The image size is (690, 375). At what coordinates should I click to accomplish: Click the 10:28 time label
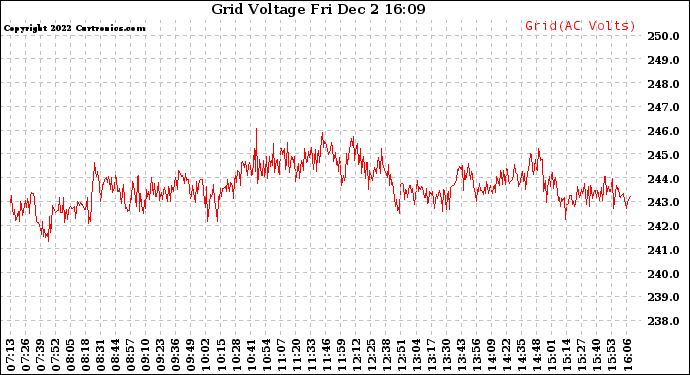[x=235, y=355]
